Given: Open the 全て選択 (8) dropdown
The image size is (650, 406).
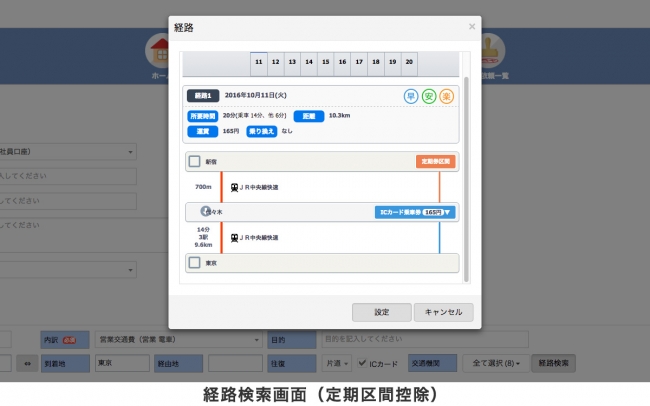Looking at the screenshot, I should tap(497, 363).
